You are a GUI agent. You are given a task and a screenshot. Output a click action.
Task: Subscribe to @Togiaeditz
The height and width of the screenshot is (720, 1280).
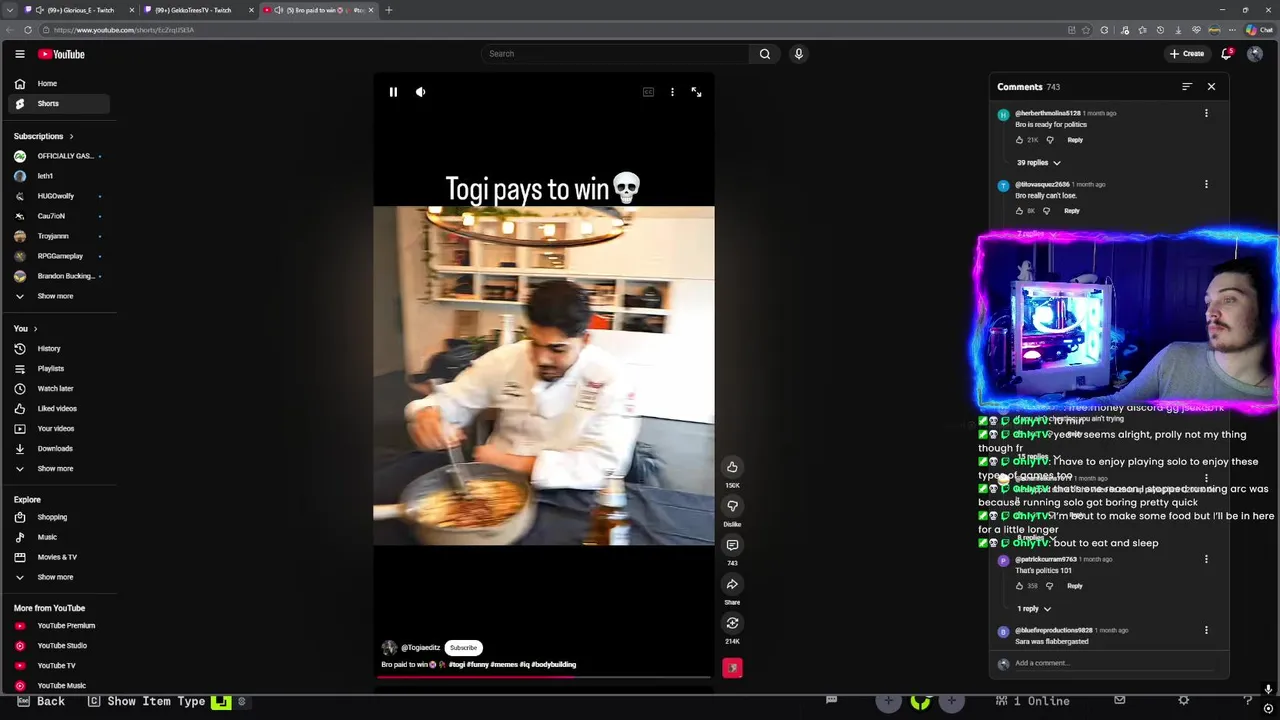tap(463, 648)
